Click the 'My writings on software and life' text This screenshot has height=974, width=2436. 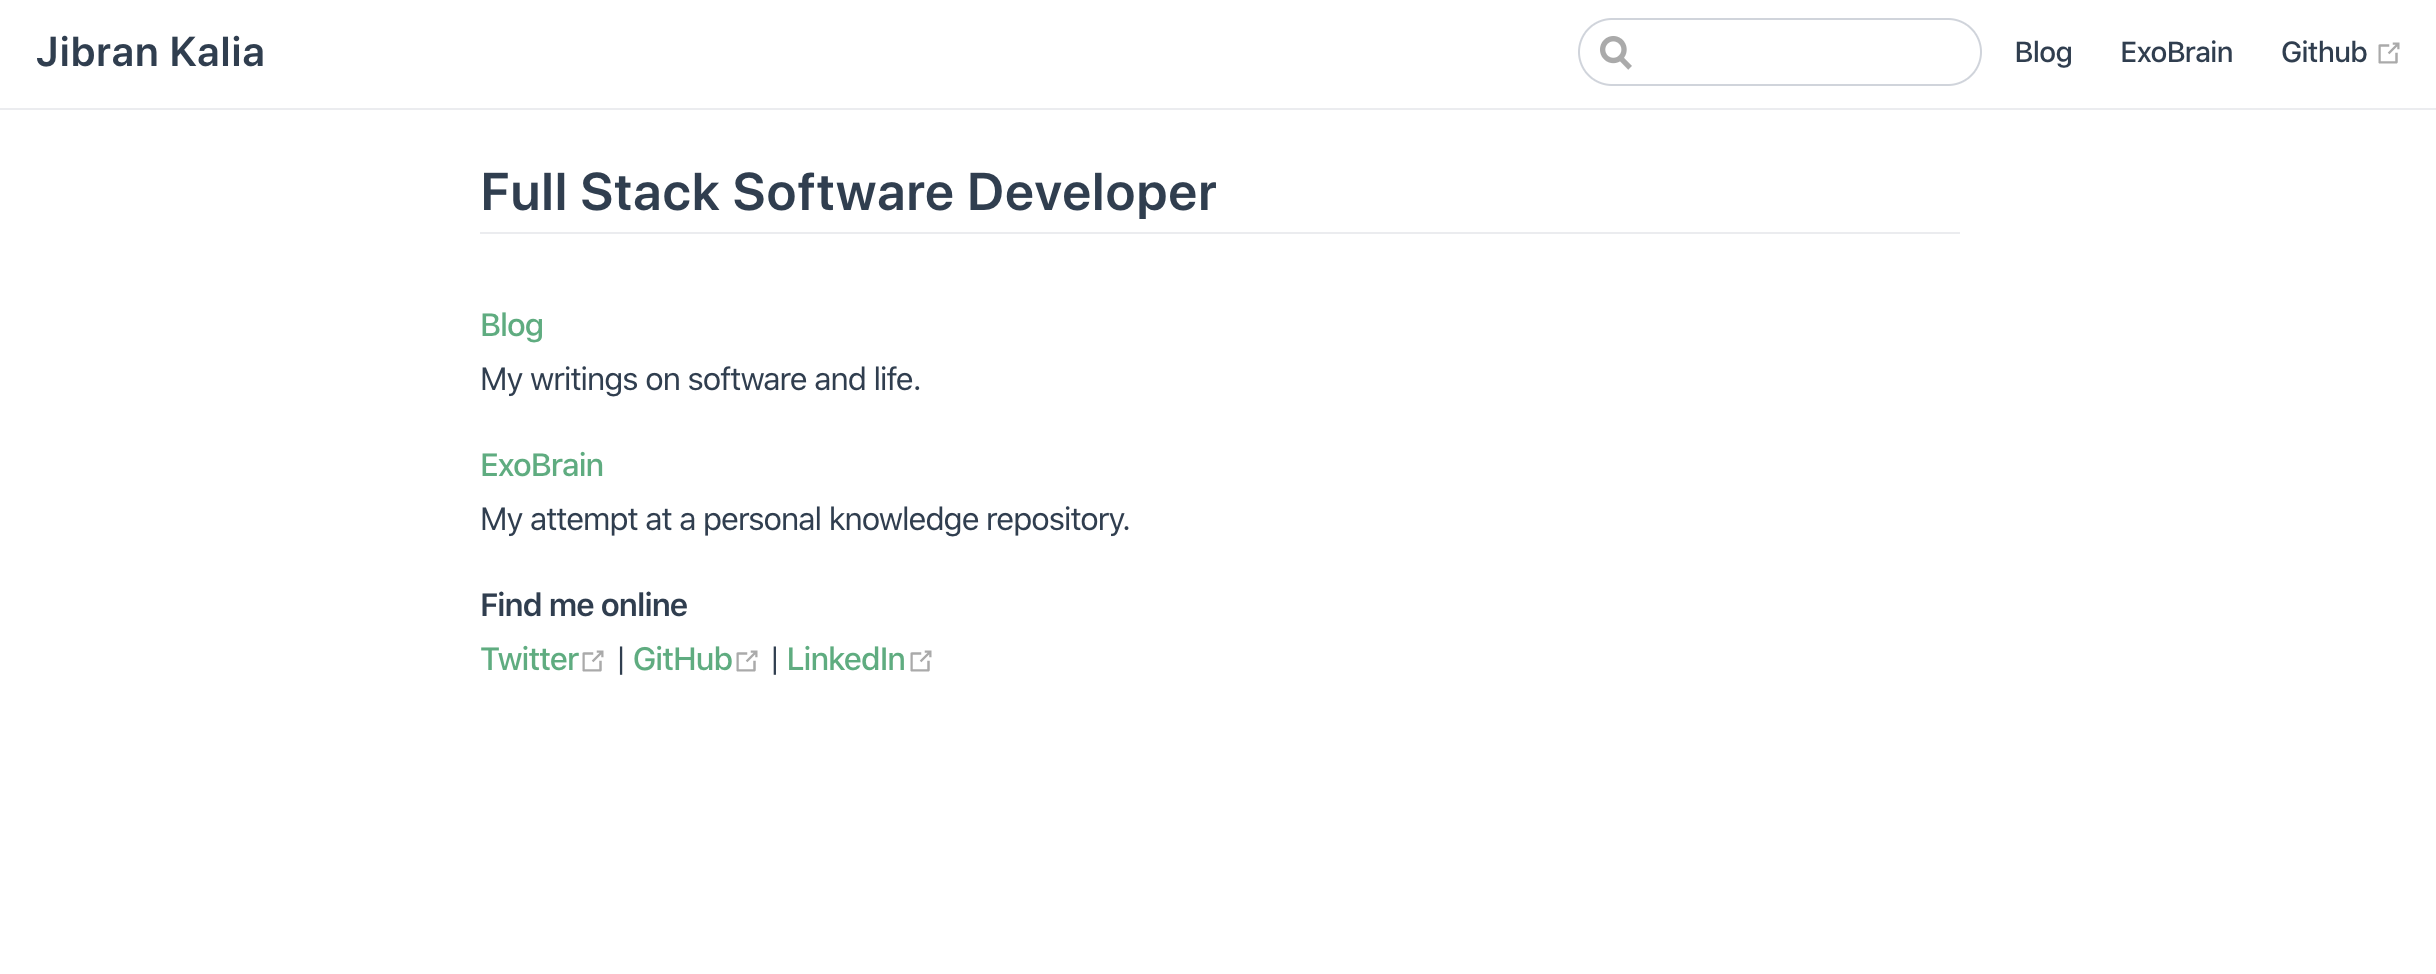700,379
